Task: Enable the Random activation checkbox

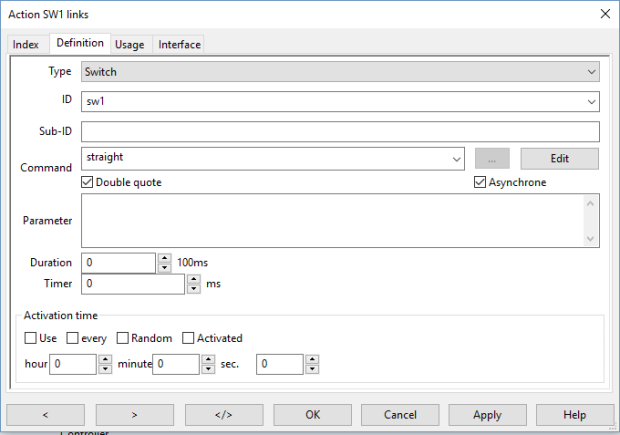Action: point(124,338)
